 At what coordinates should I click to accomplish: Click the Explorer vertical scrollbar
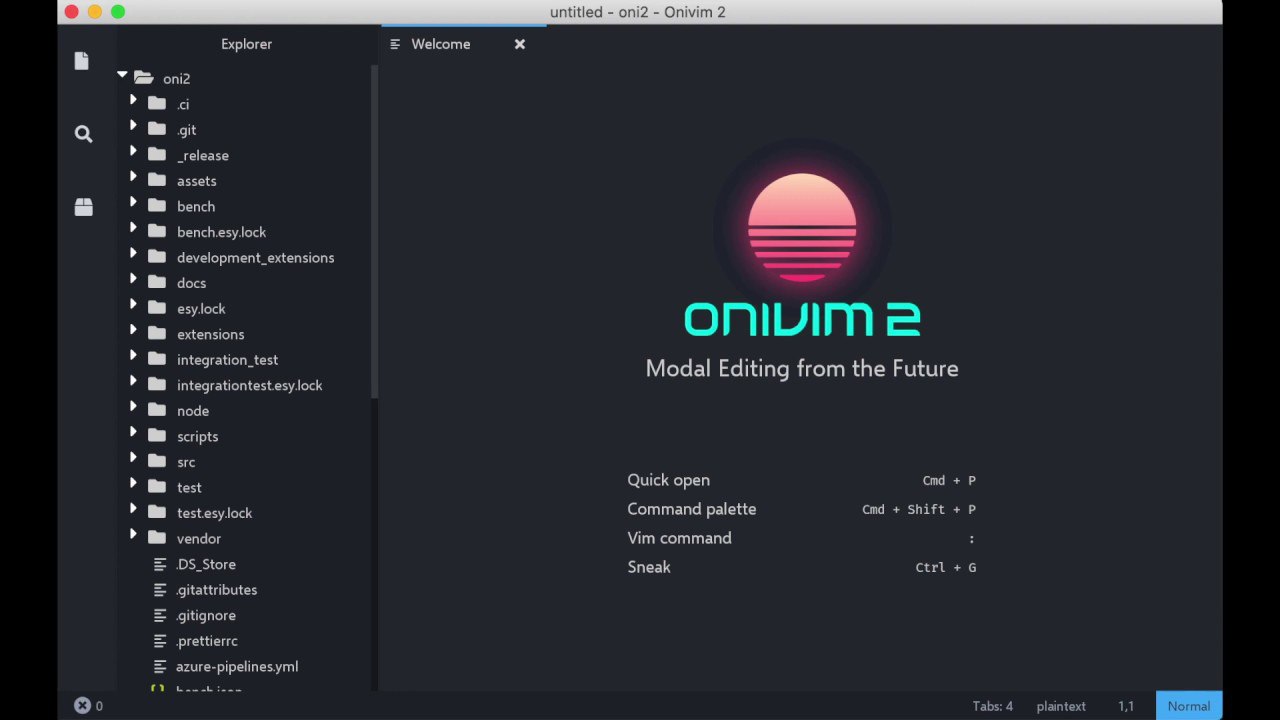tap(375, 230)
